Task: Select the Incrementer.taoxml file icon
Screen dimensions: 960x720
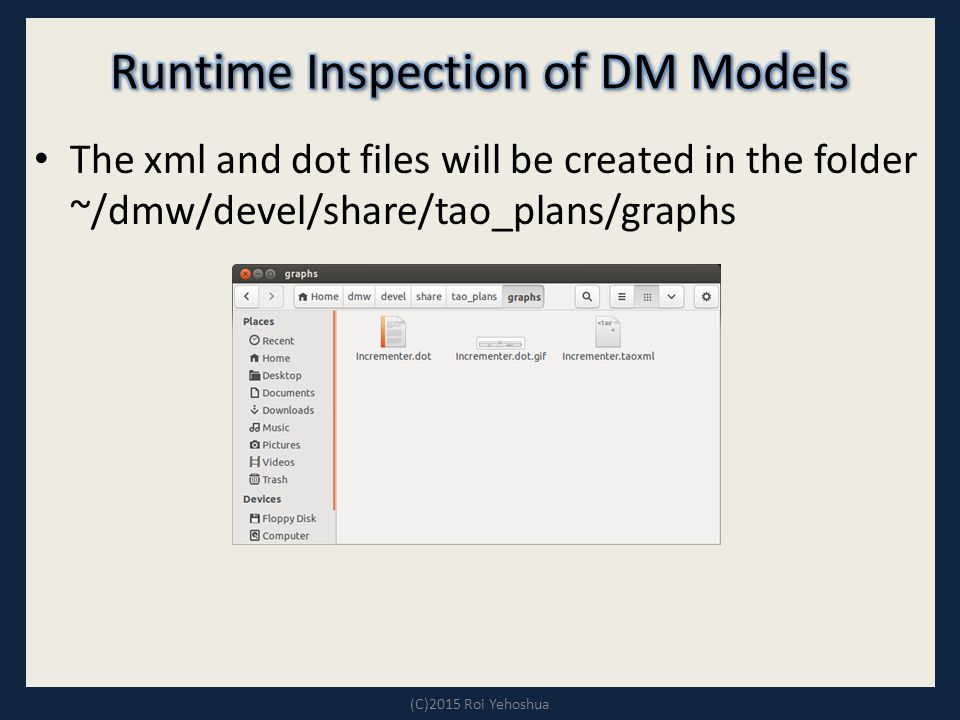Action: click(x=607, y=331)
